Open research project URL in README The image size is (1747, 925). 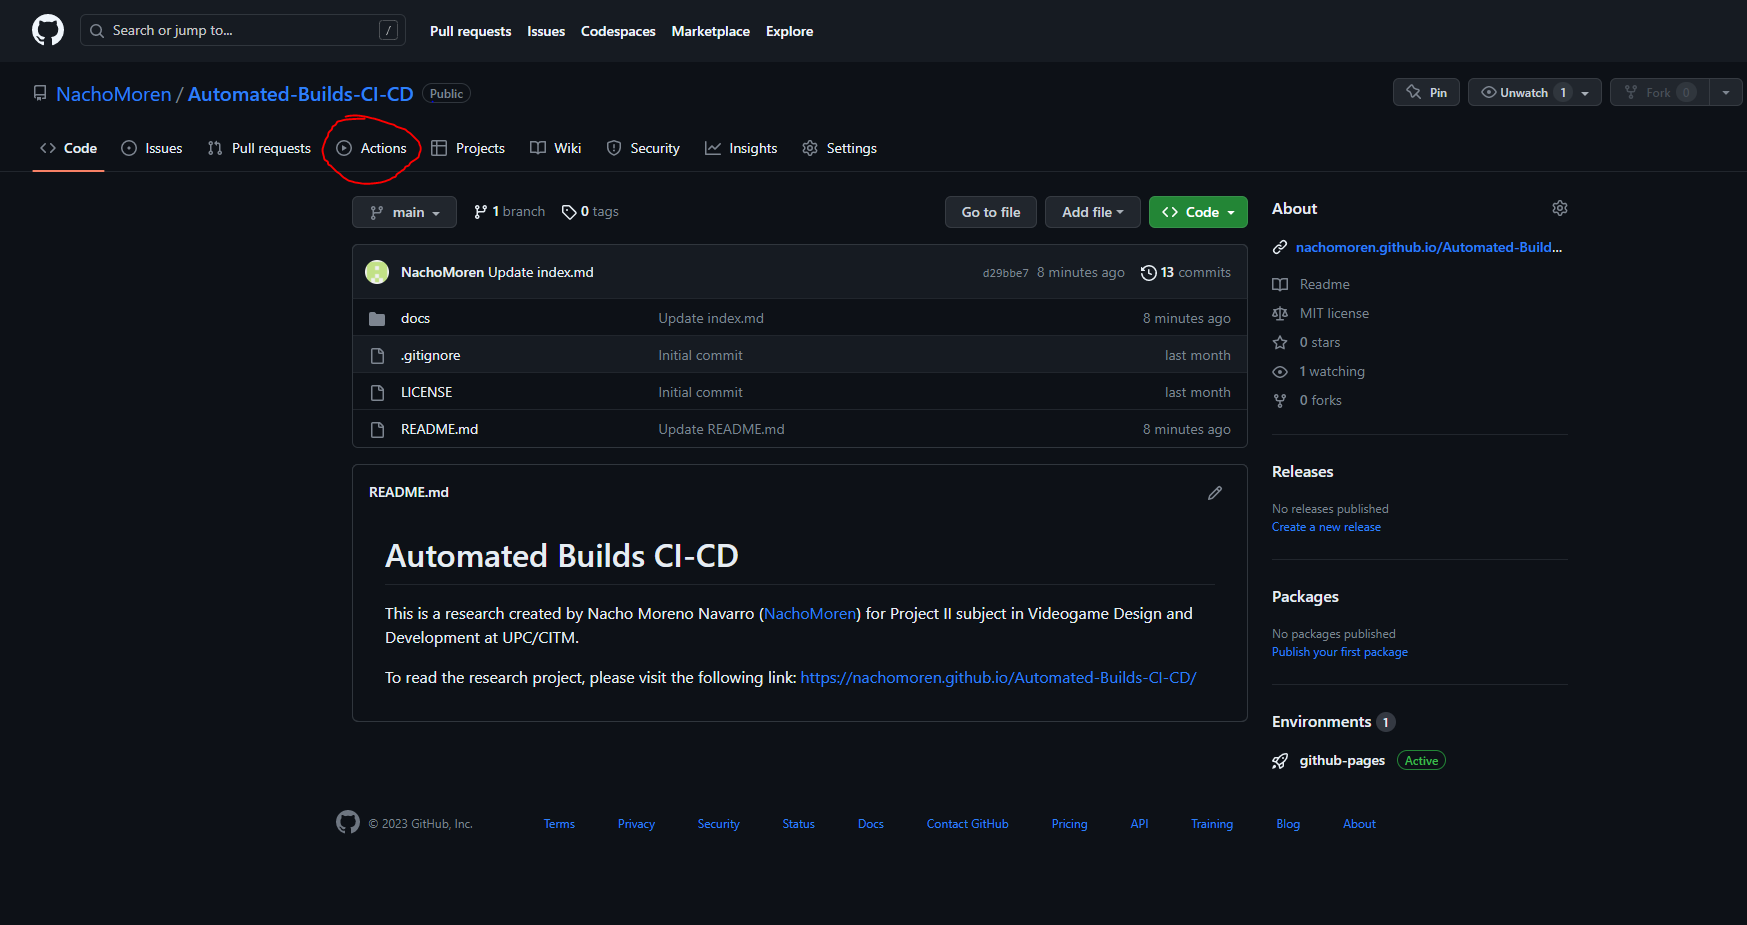(x=998, y=678)
